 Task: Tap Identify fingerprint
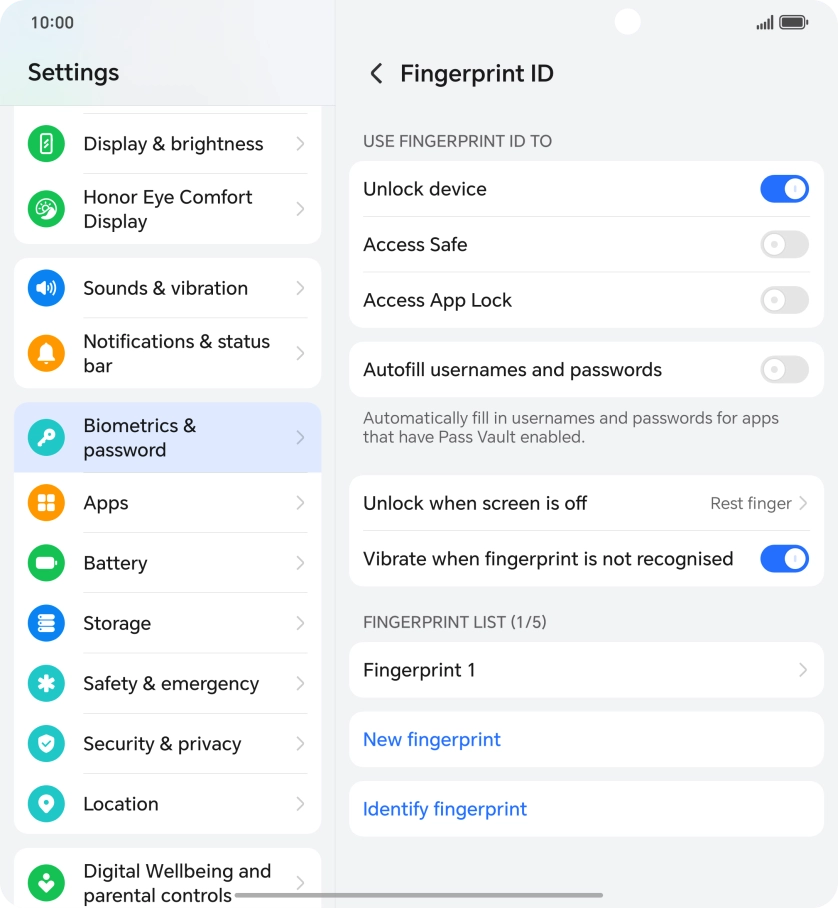tap(444, 809)
